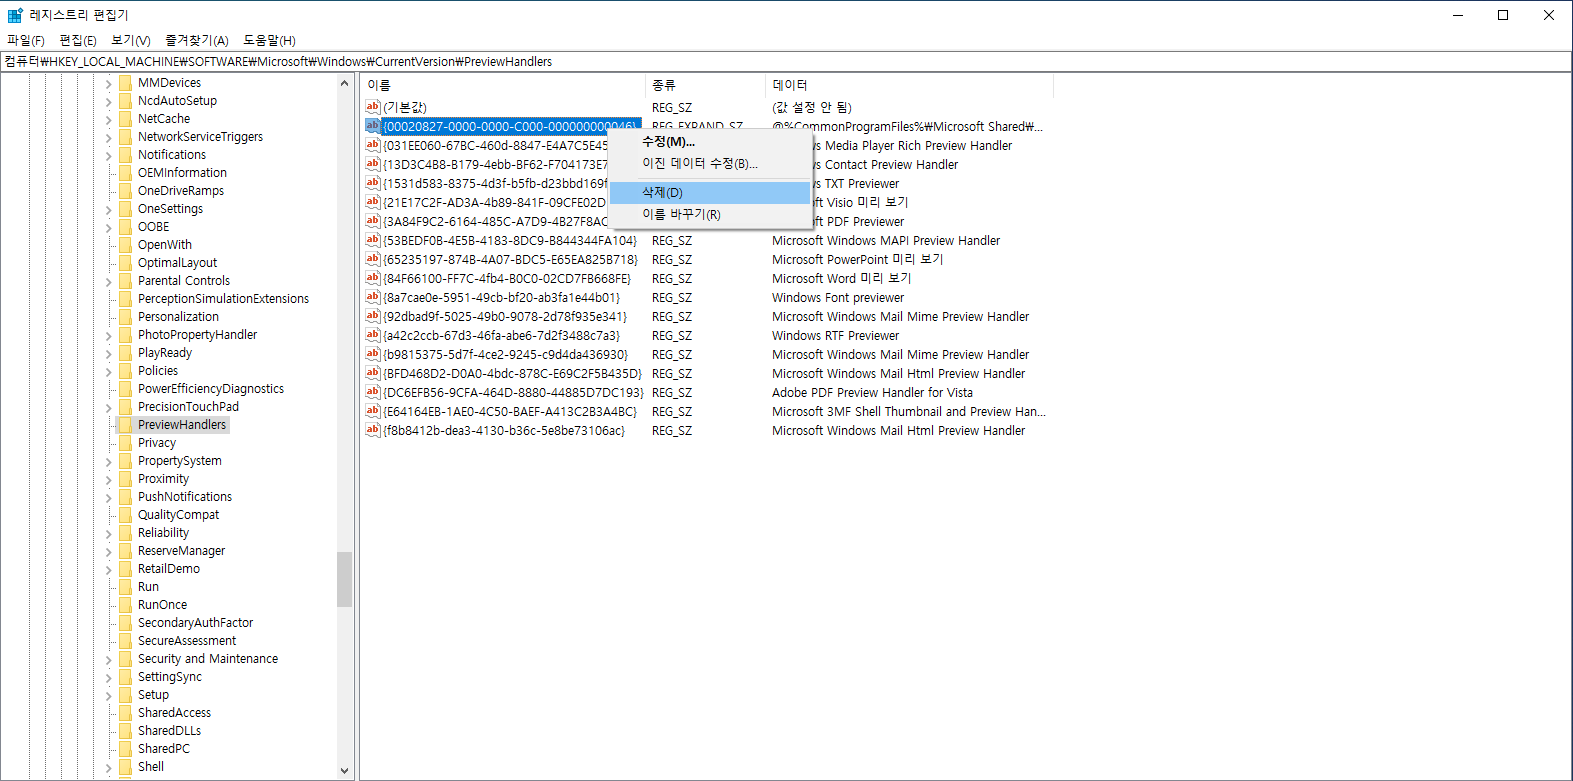Choose 삭제(D) in the context menu
Viewport: 1573px width, 781px height.
click(x=710, y=192)
